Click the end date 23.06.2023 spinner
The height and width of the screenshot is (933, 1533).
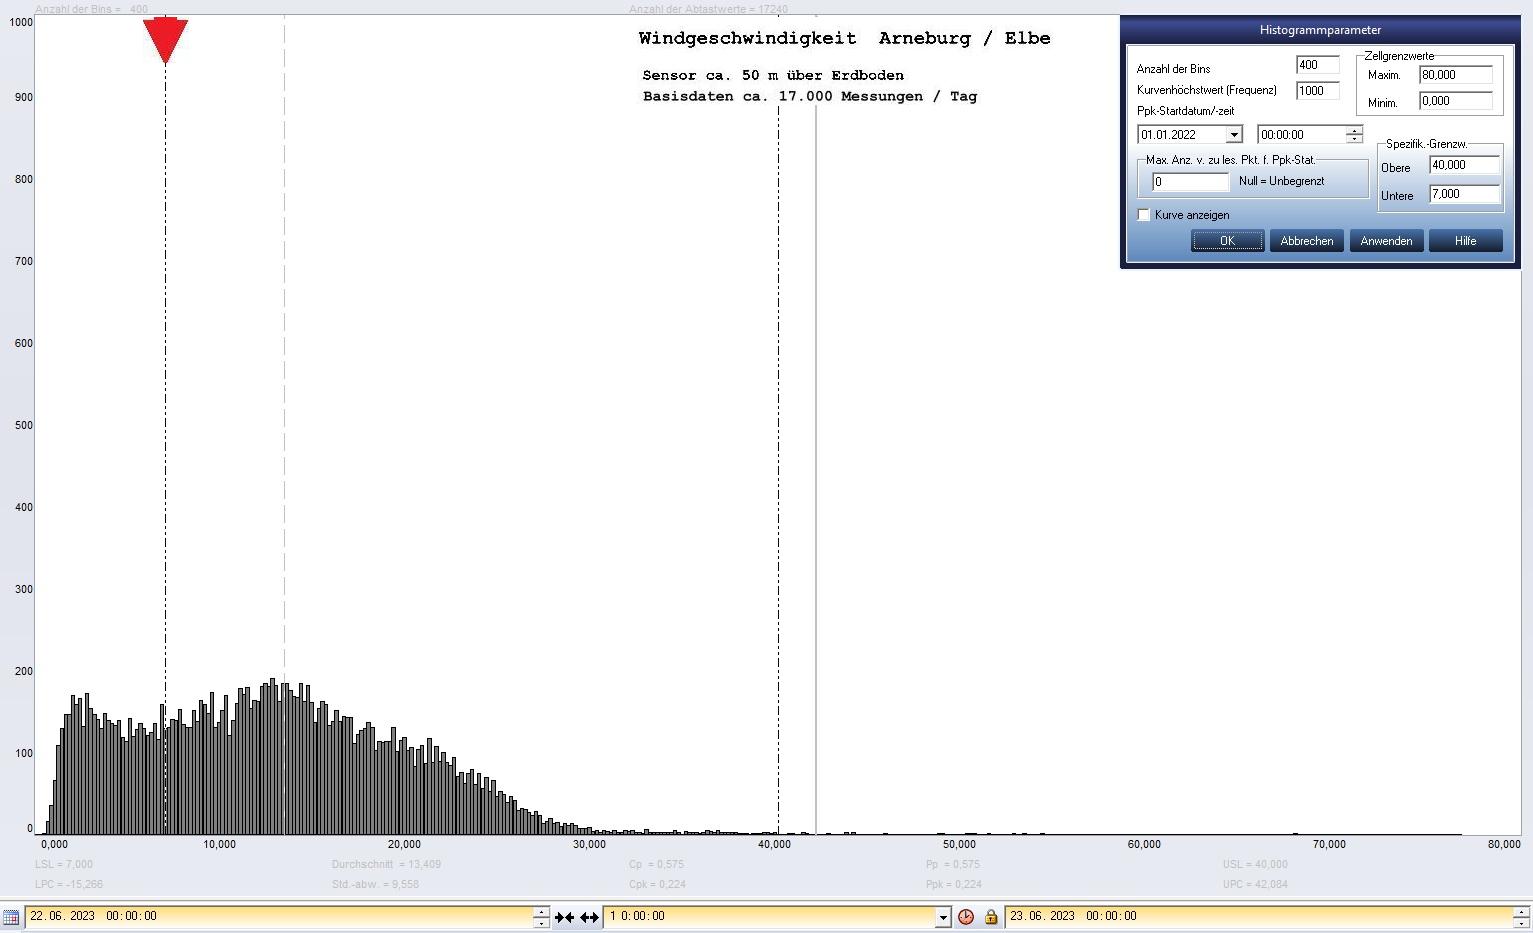1521,916
